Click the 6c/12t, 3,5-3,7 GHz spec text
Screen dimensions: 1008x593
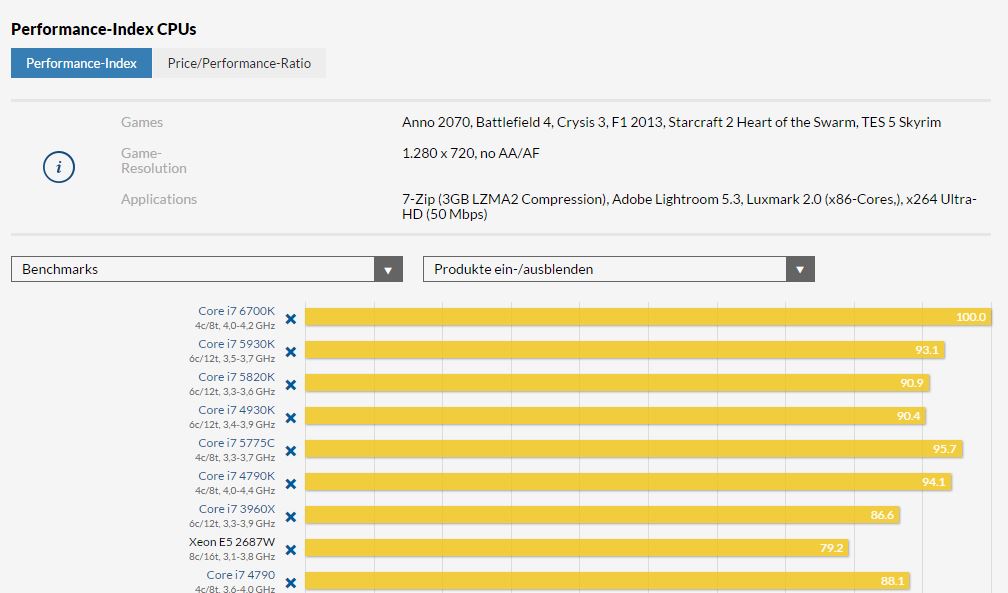pyautogui.click(x=231, y=359)
